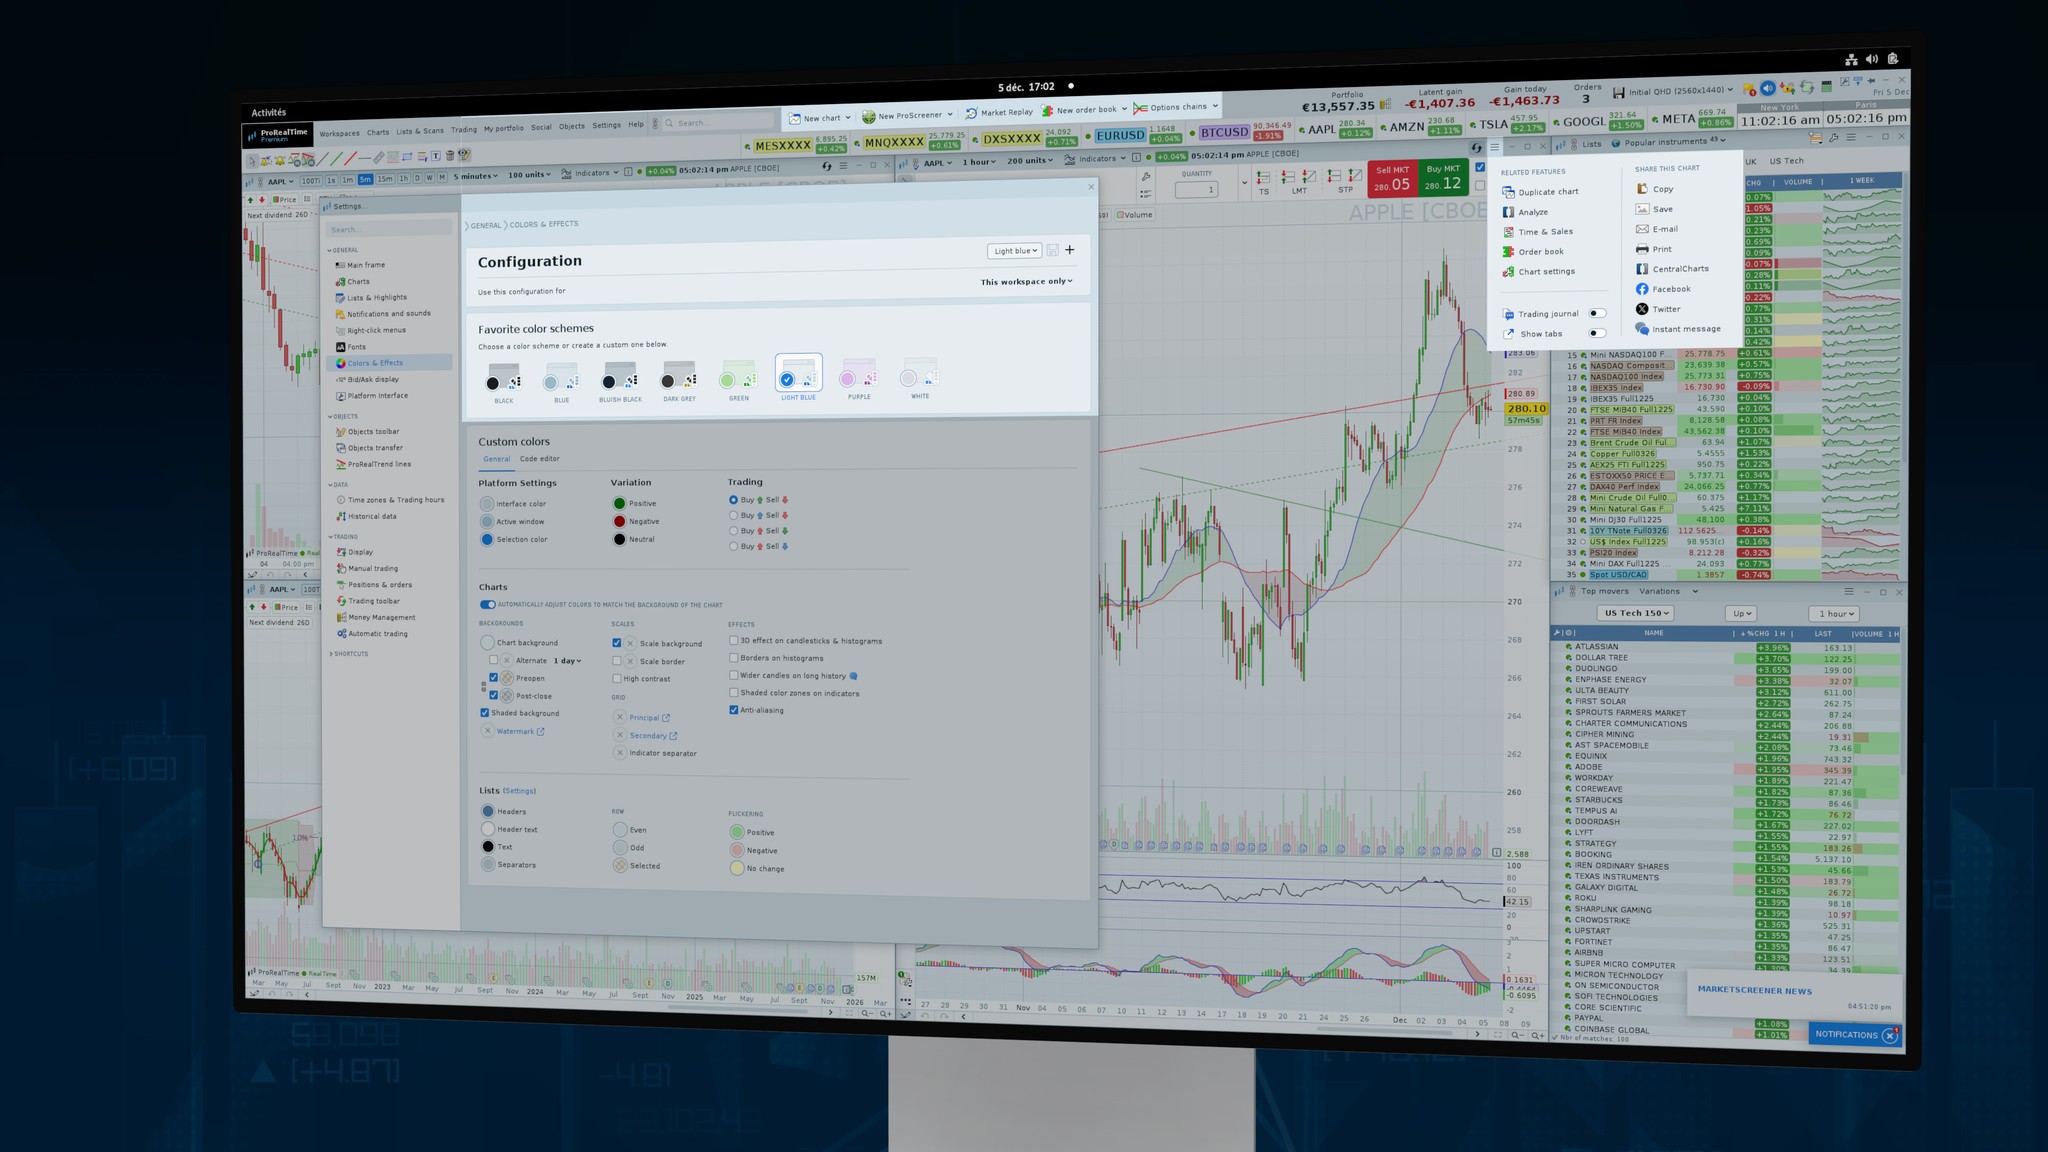
Task: Select the Purple color scheme
Action: 859,380
